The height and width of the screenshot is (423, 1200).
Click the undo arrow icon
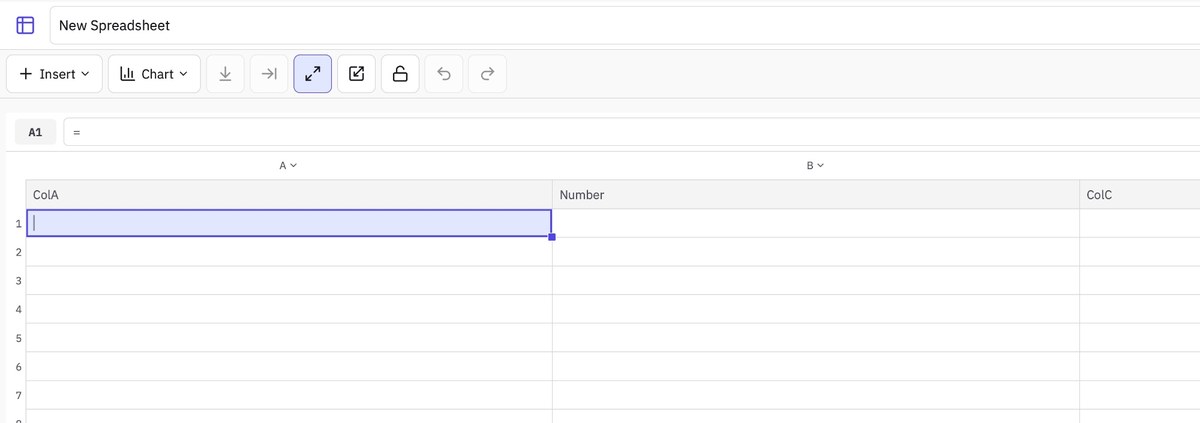pyautogui.click(x=444, y=74)
